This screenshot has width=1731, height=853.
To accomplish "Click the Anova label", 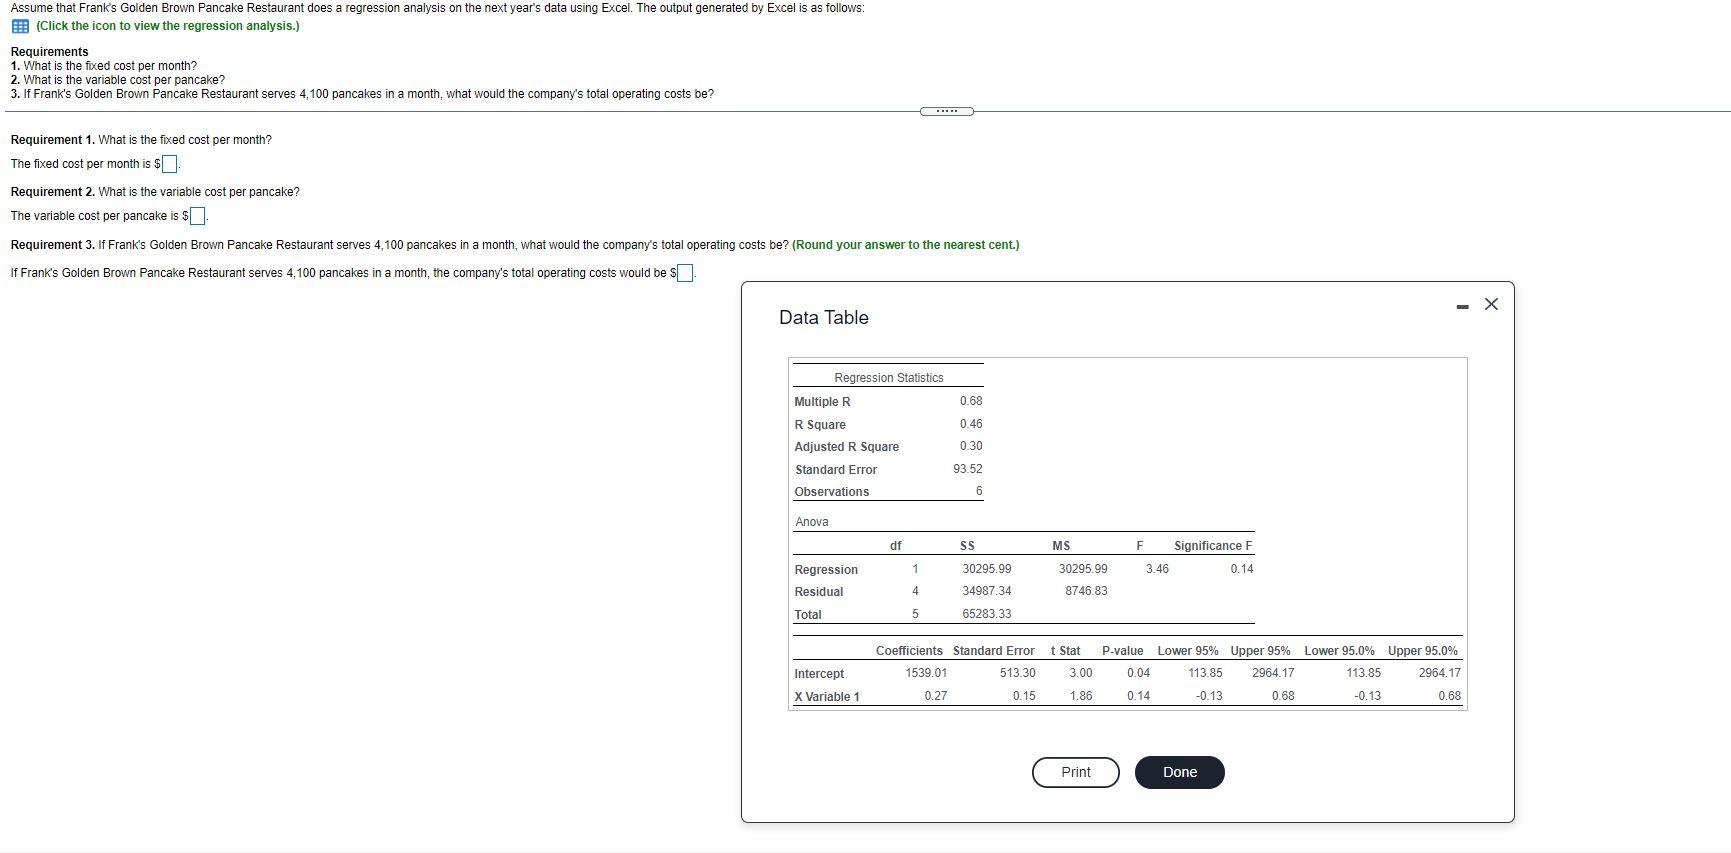I will 812,522.
